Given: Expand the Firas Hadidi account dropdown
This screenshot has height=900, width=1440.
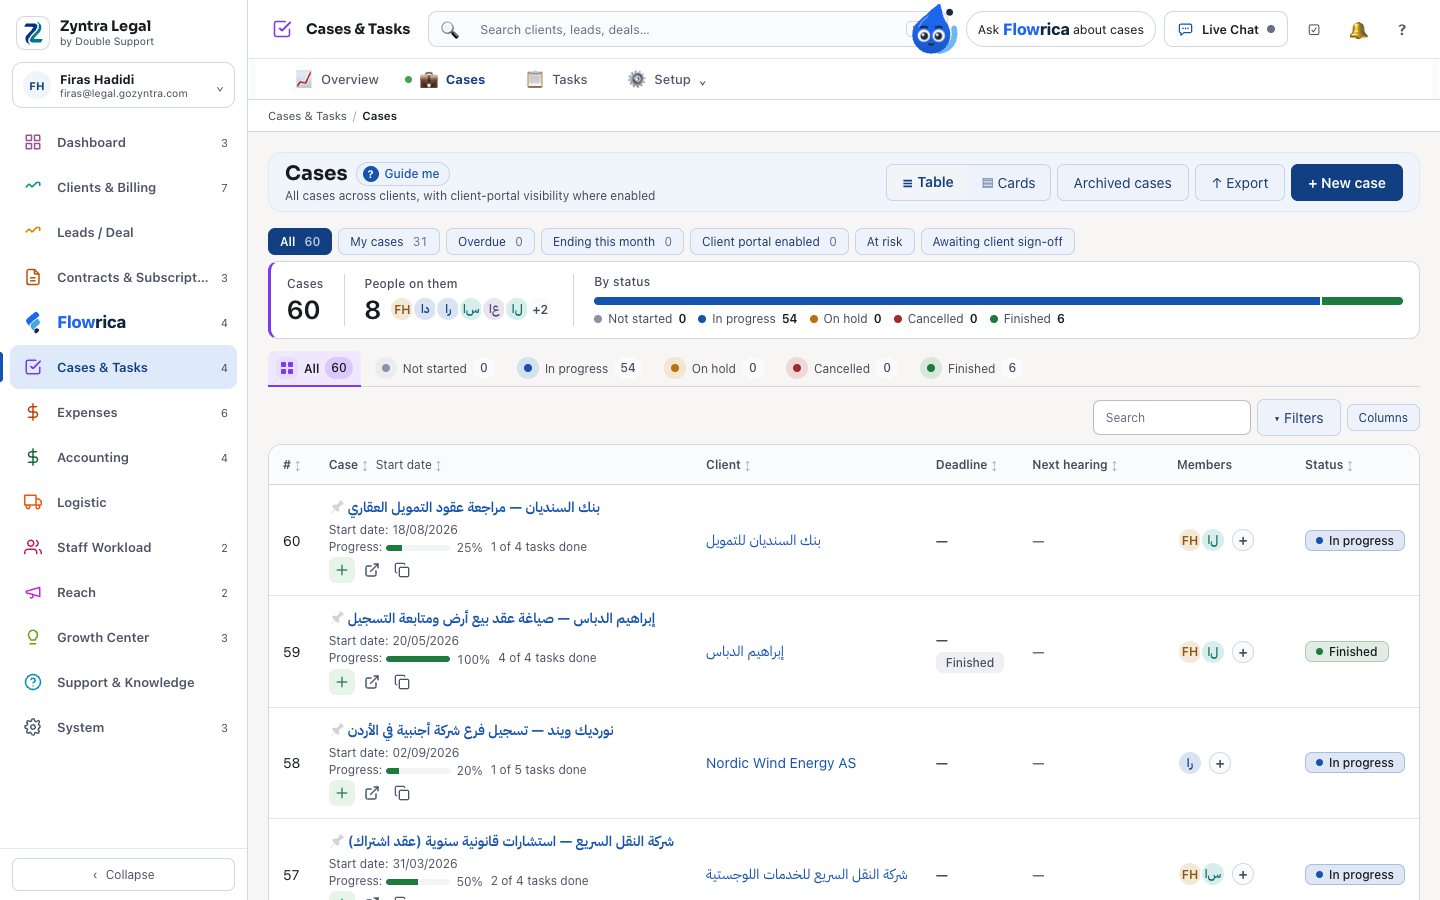Looking at the screenshot, I should tap(123, 85).
